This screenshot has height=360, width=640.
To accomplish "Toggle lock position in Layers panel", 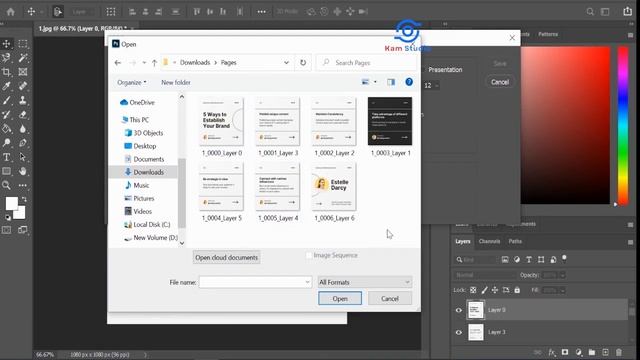I will (495, 290).
